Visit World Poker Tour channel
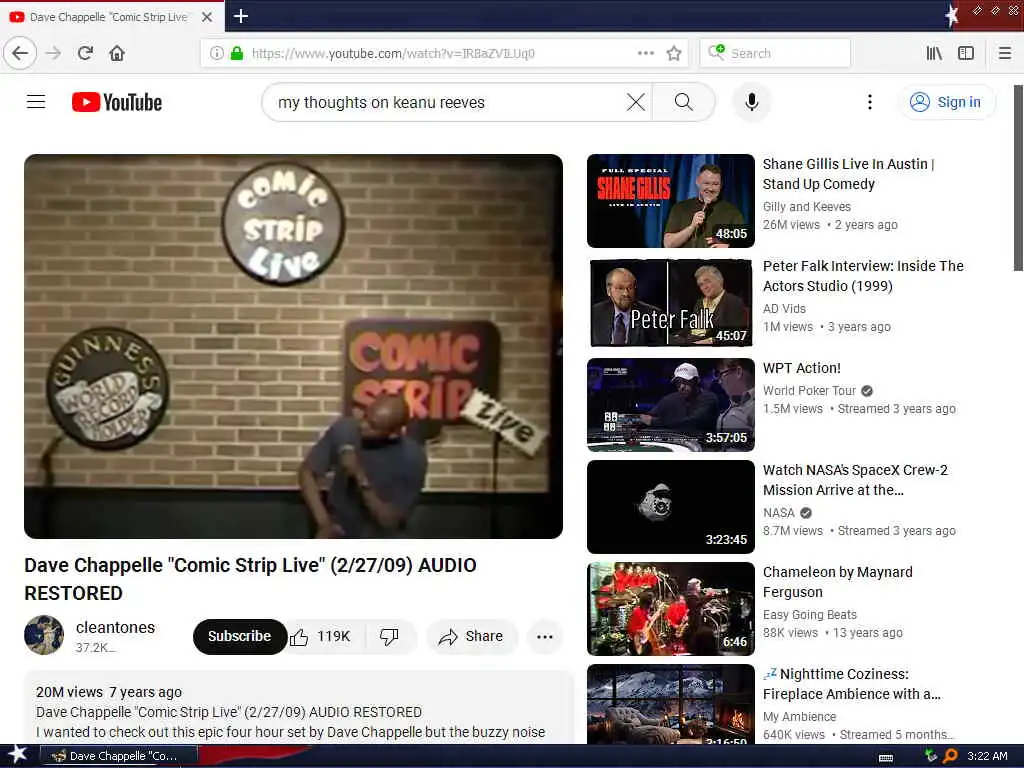 [809, 391]
